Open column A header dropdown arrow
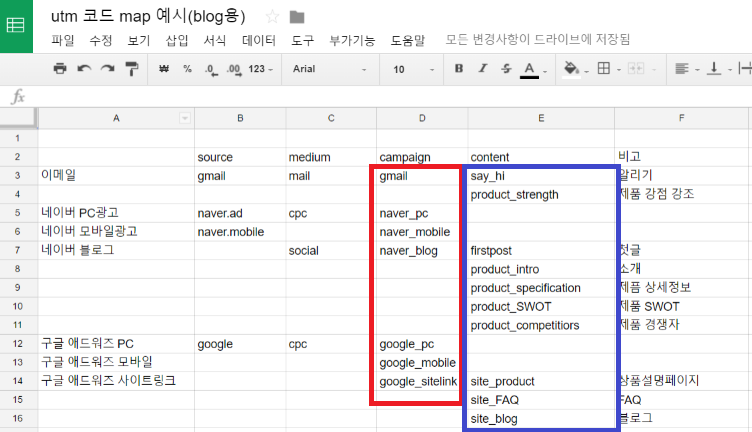Image resolution: width=752 pixels, height=432 pixels. (185, 118)
